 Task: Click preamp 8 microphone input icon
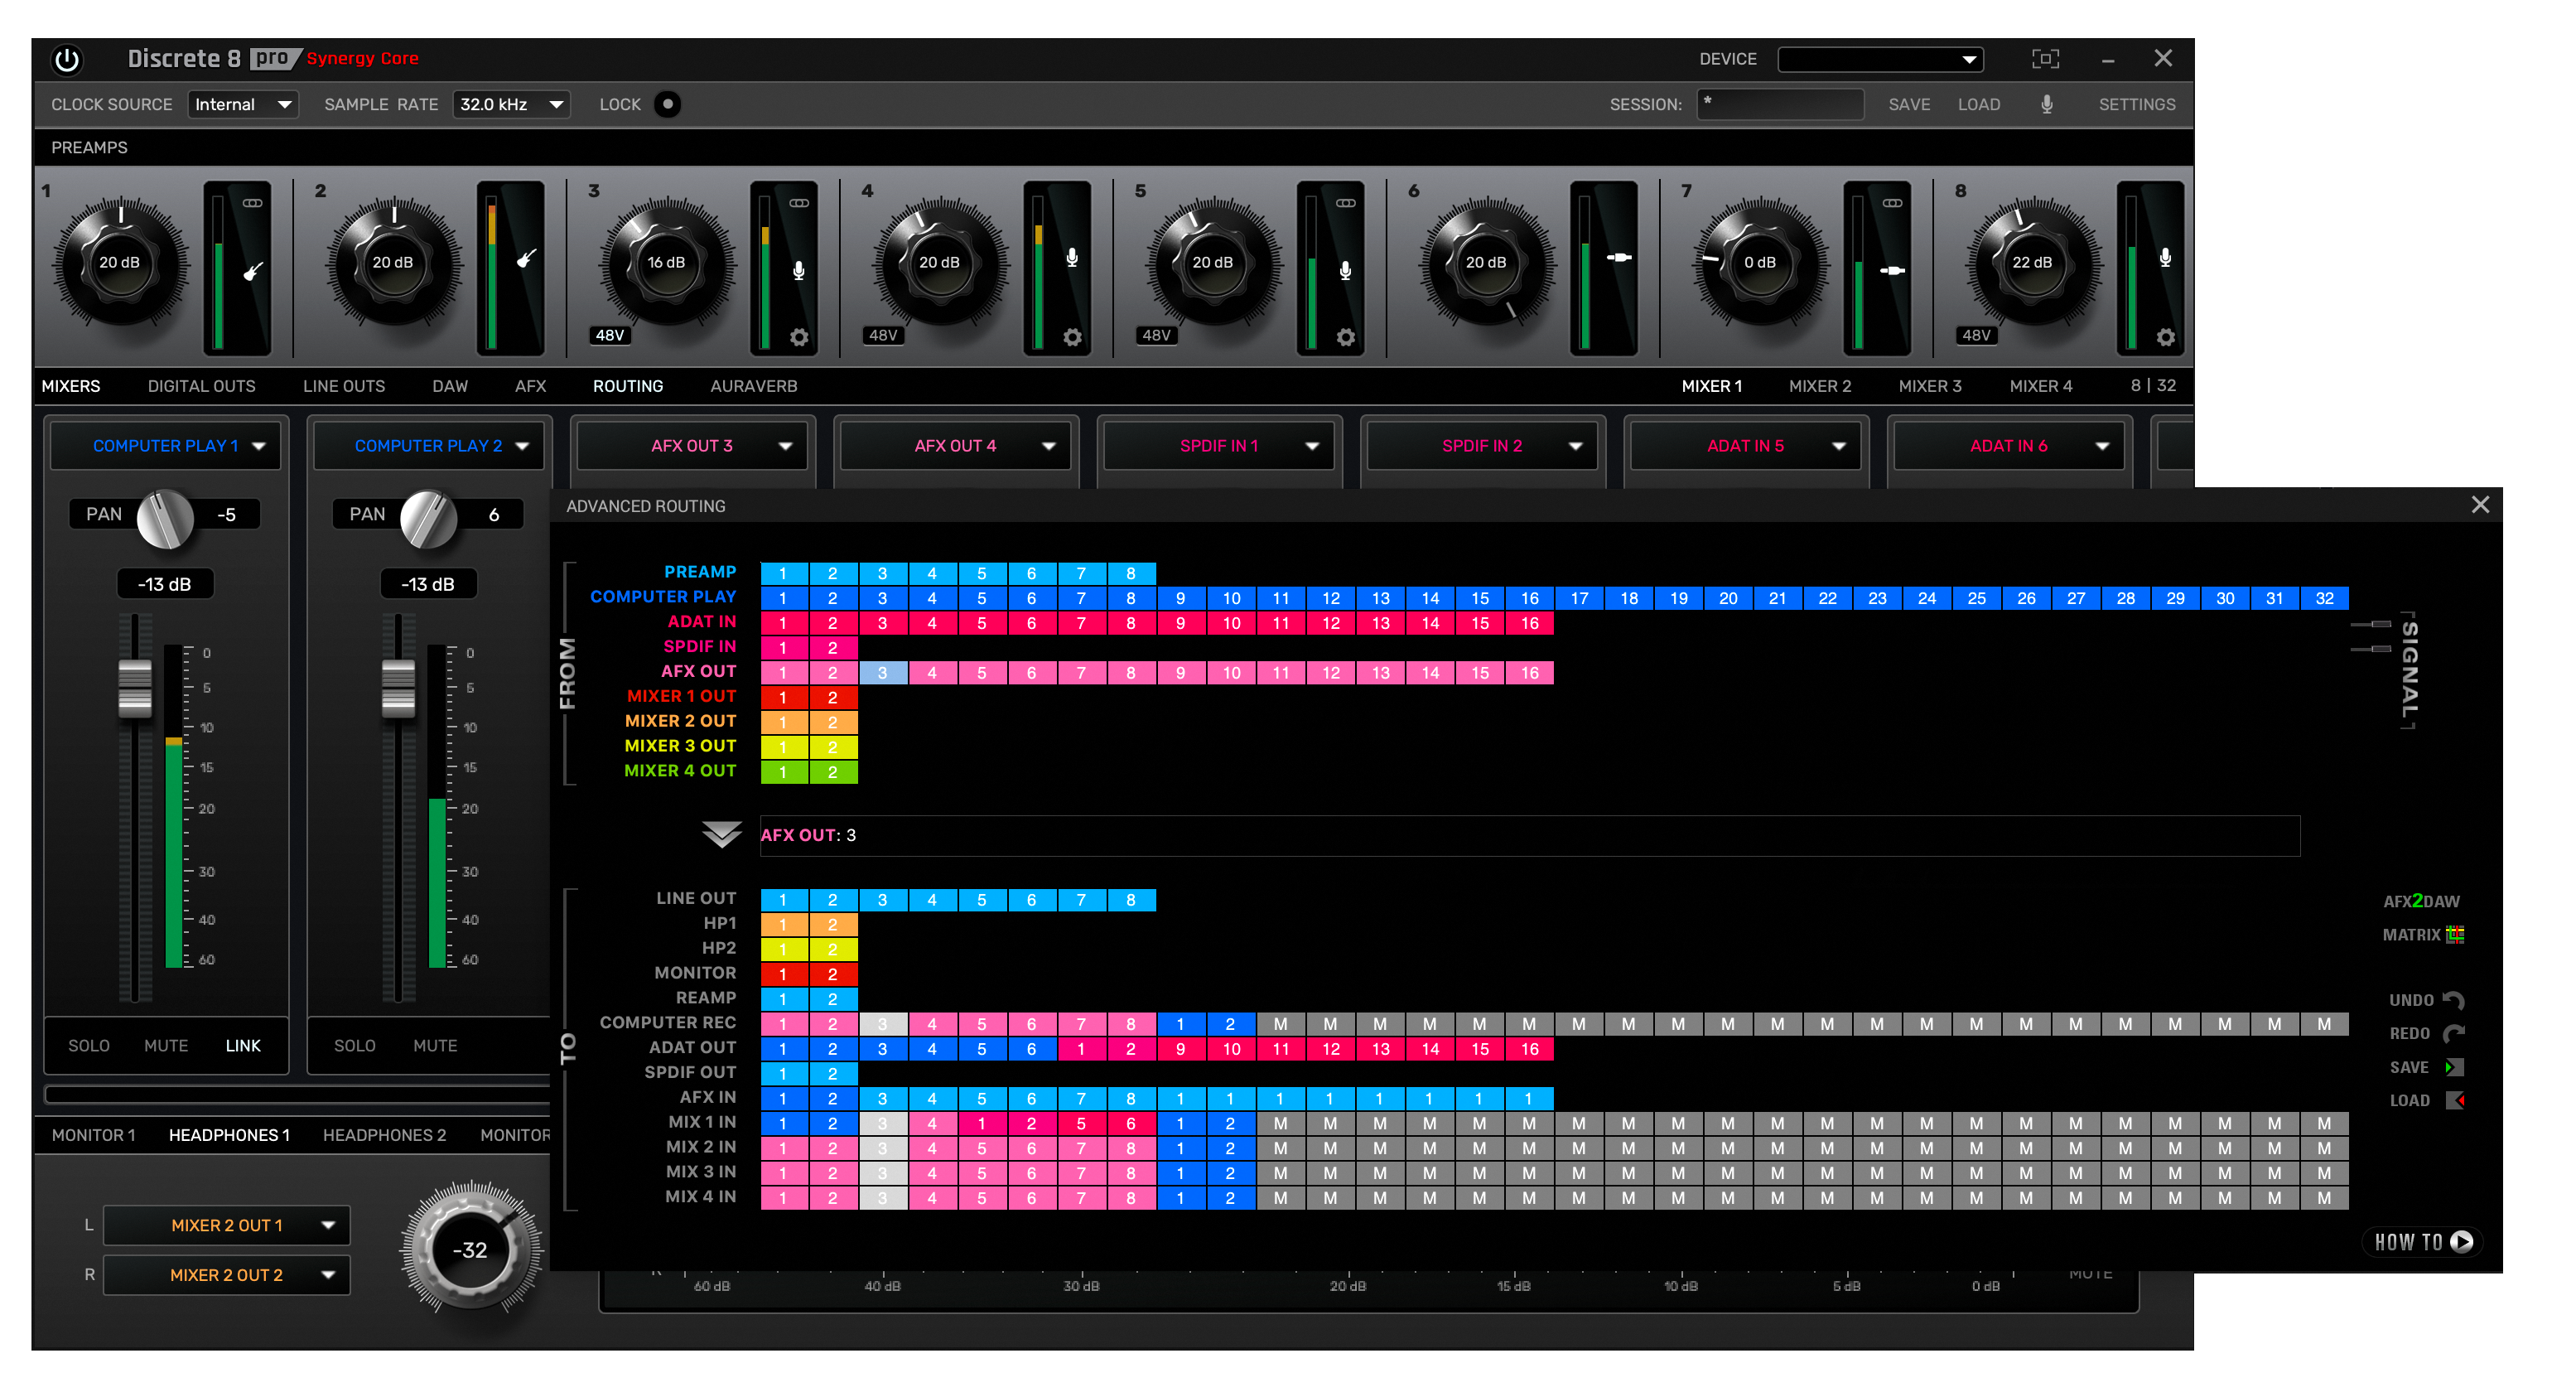click(x=2165, y=258)
